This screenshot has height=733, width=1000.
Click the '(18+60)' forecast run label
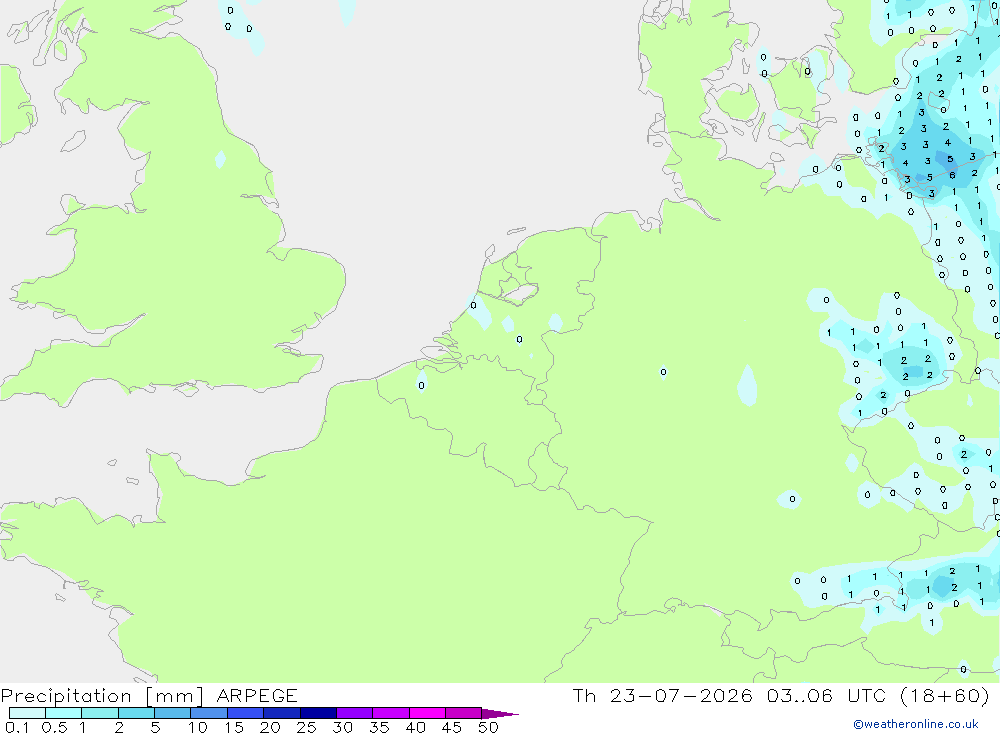945,695
